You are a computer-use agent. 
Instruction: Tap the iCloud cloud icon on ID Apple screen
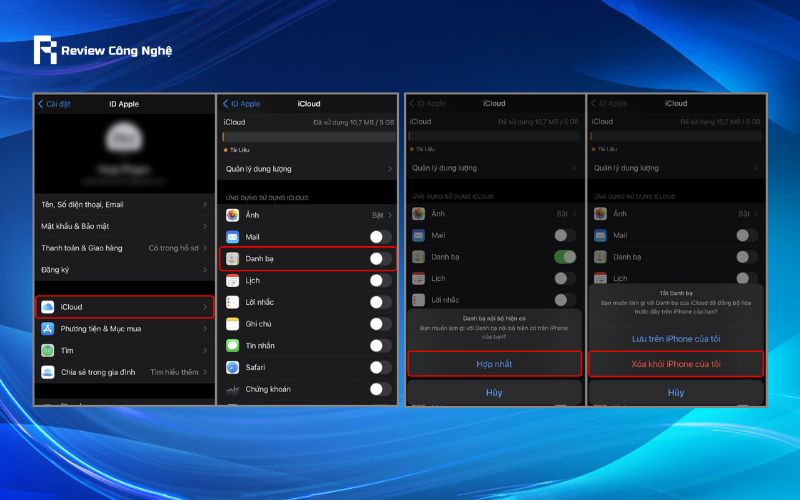[47, 307]
